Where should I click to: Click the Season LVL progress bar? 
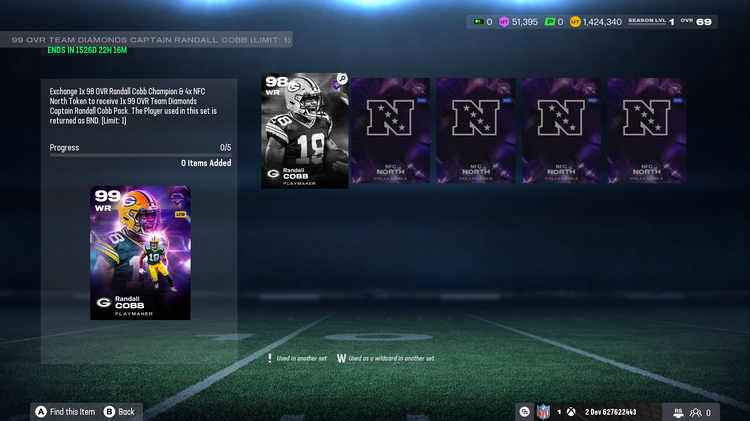647,24
